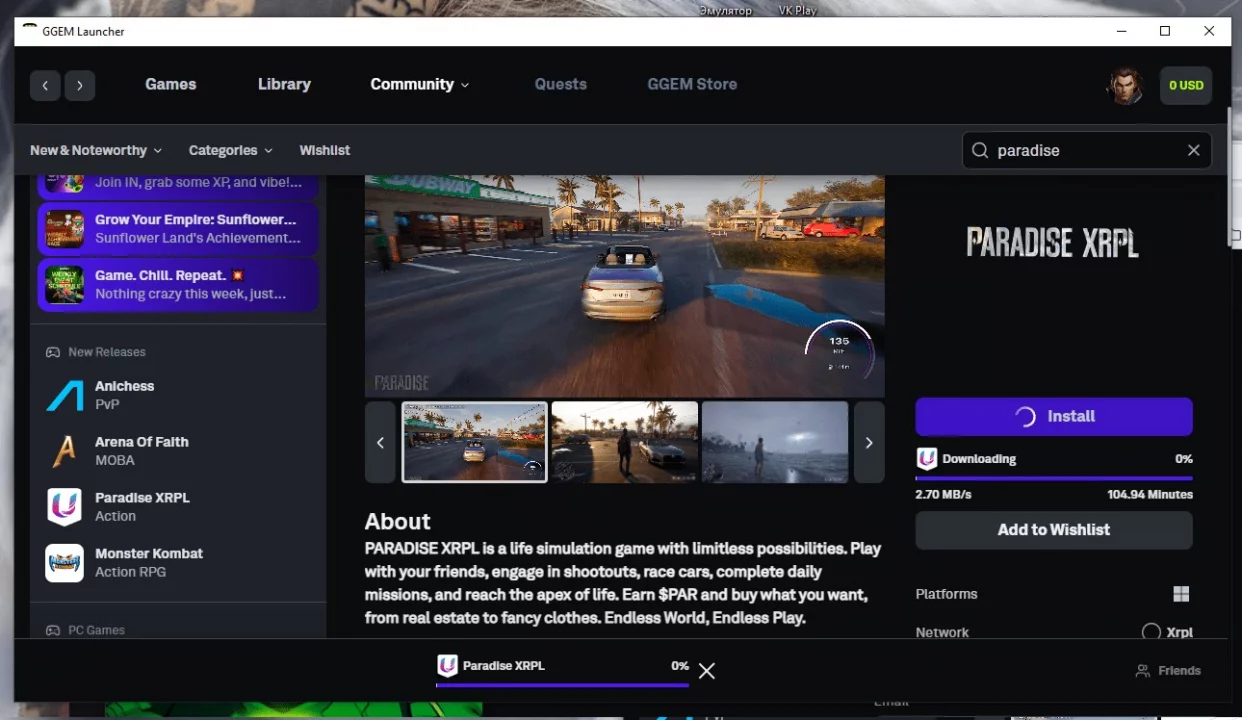This screenshot has width=1242, height=720.
Task: Click the Anichess title text
Action: click(x=125, y=386)
